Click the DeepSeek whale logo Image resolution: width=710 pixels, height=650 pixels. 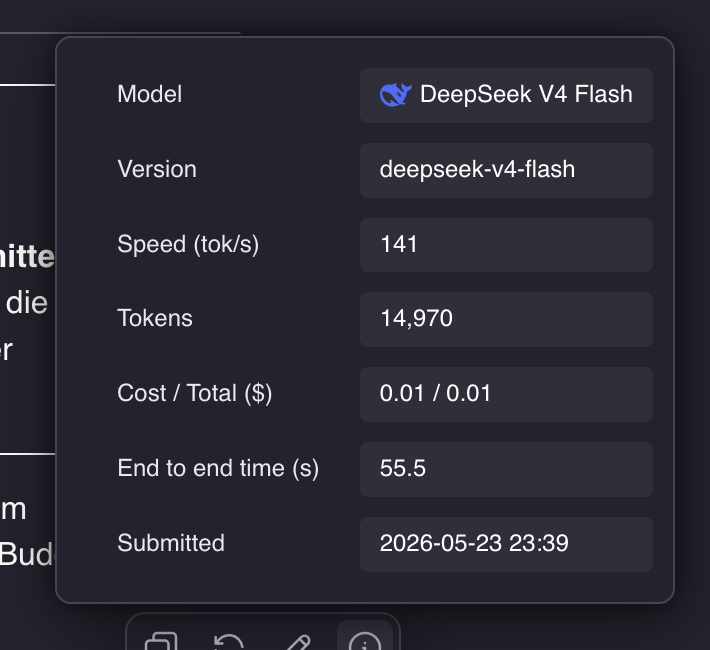[395, 95]
